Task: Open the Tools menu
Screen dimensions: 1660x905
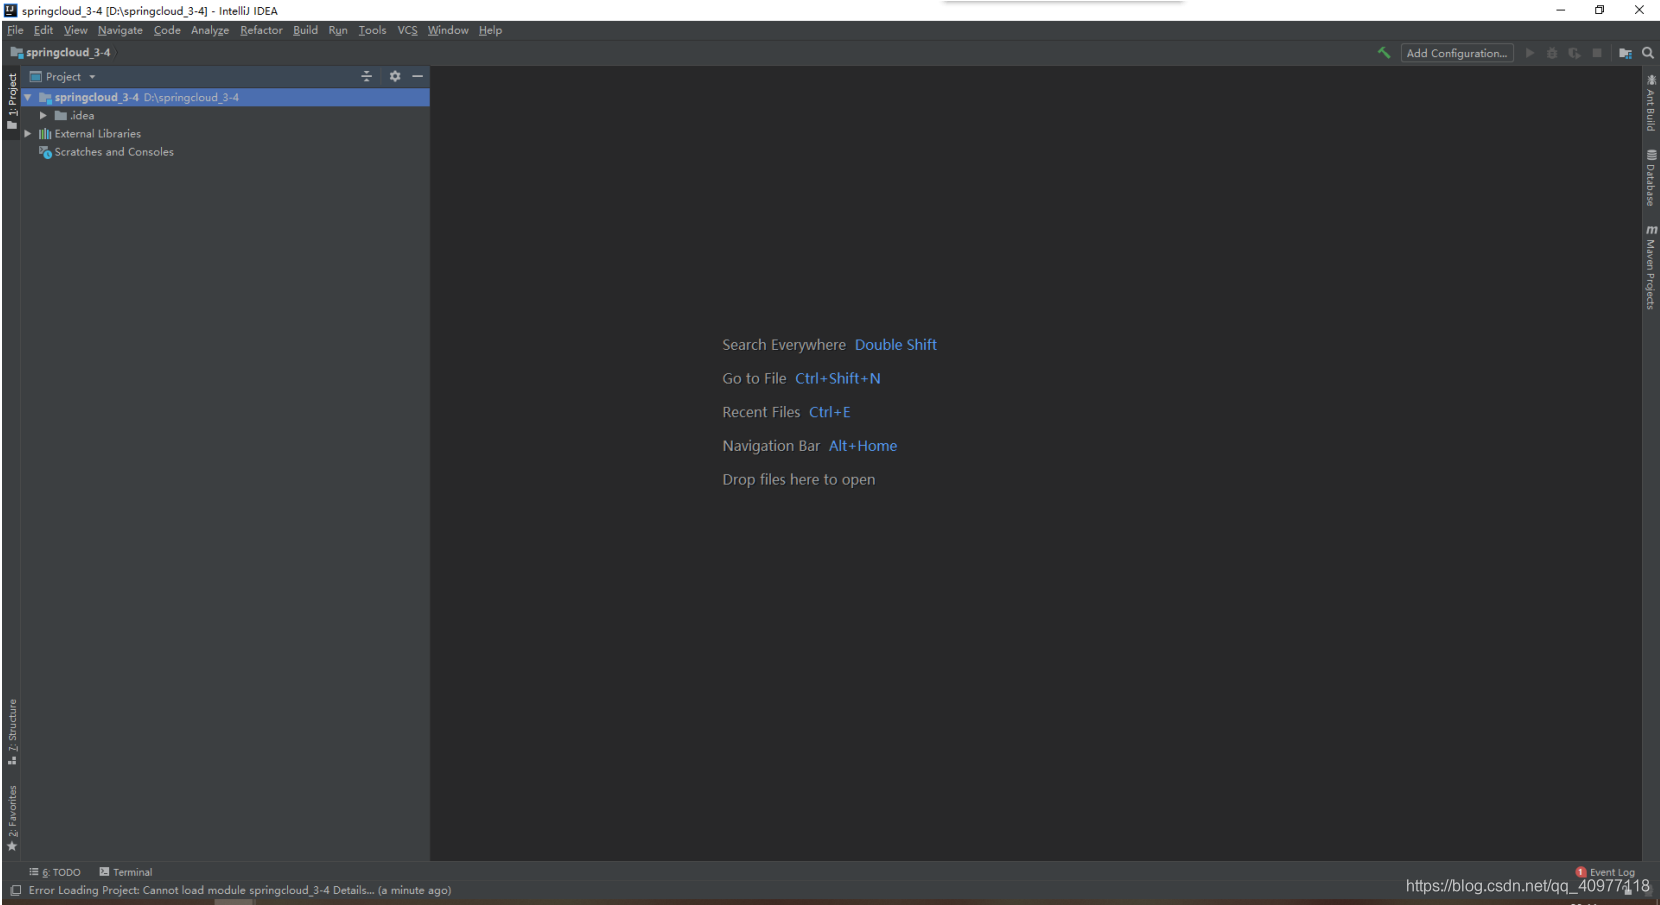Action: 372,30
